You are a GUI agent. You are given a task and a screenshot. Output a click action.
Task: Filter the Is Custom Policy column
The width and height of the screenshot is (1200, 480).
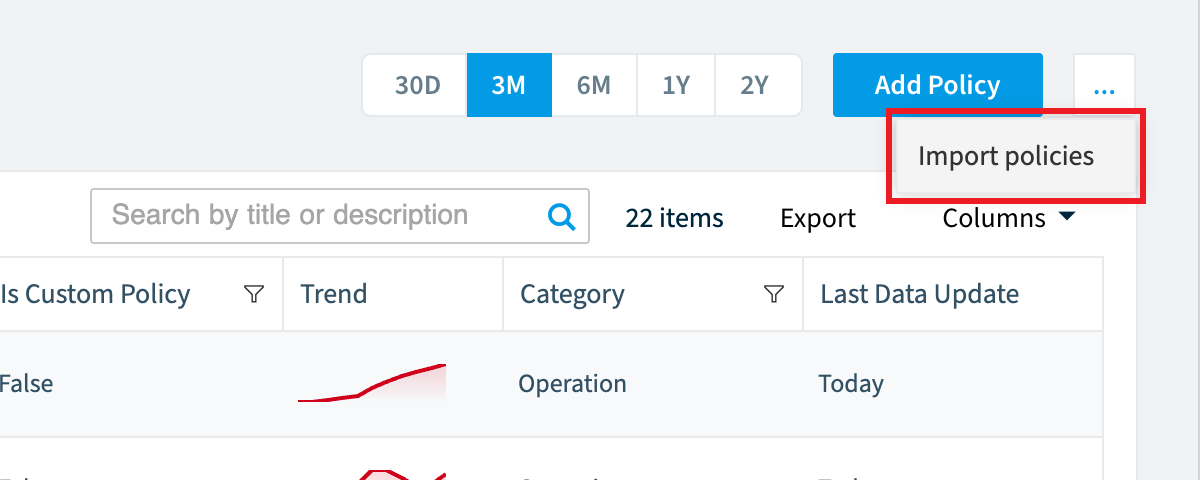click(255, 294)
